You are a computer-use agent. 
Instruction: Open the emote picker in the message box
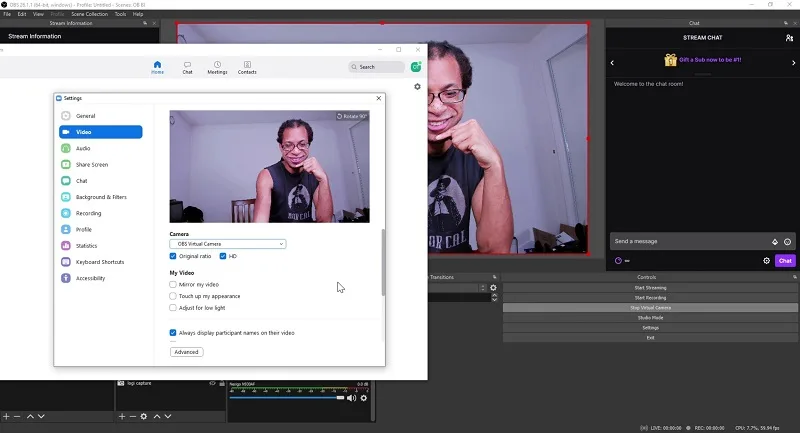(787, 242)
